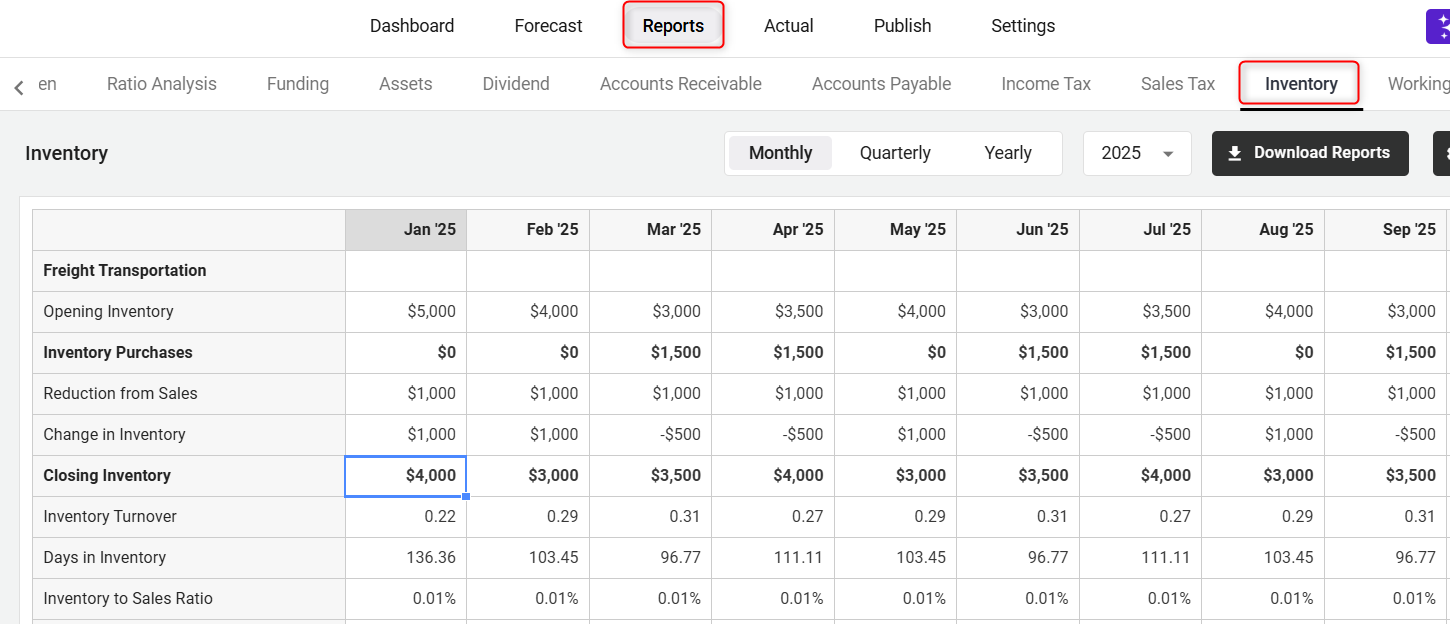Click fill handle on selected Closing Inventory cell
Screen dimensions: 1450x624
tap(465, 496)
